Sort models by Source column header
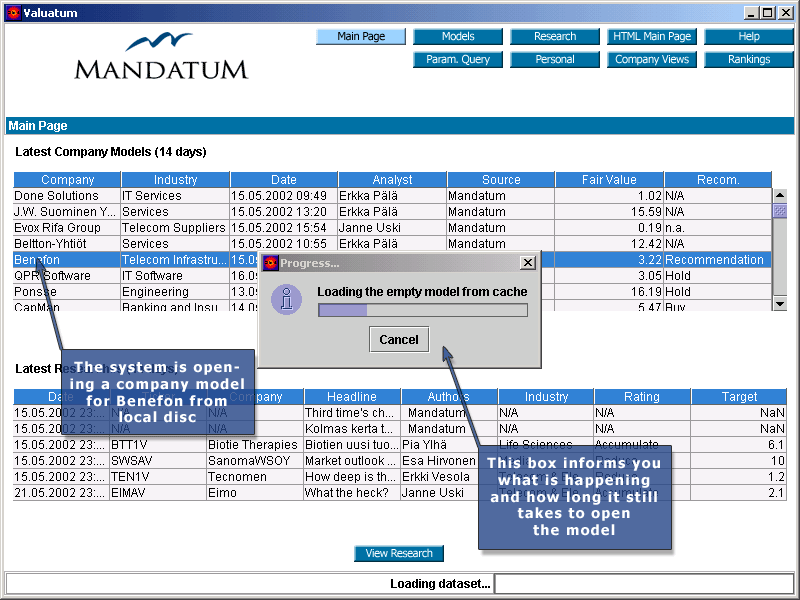This screenshot has width=800, height=600. pos(501,180)
